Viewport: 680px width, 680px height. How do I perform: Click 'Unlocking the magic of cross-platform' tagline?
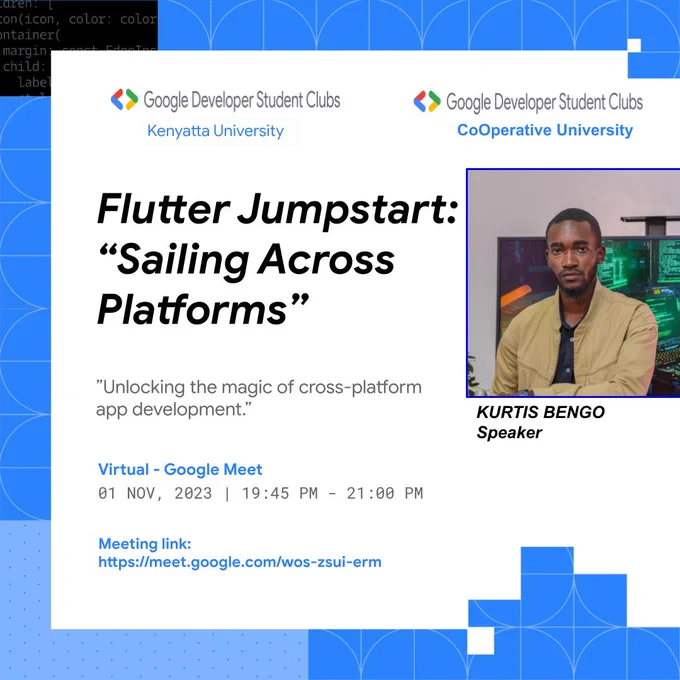(259, 387)
